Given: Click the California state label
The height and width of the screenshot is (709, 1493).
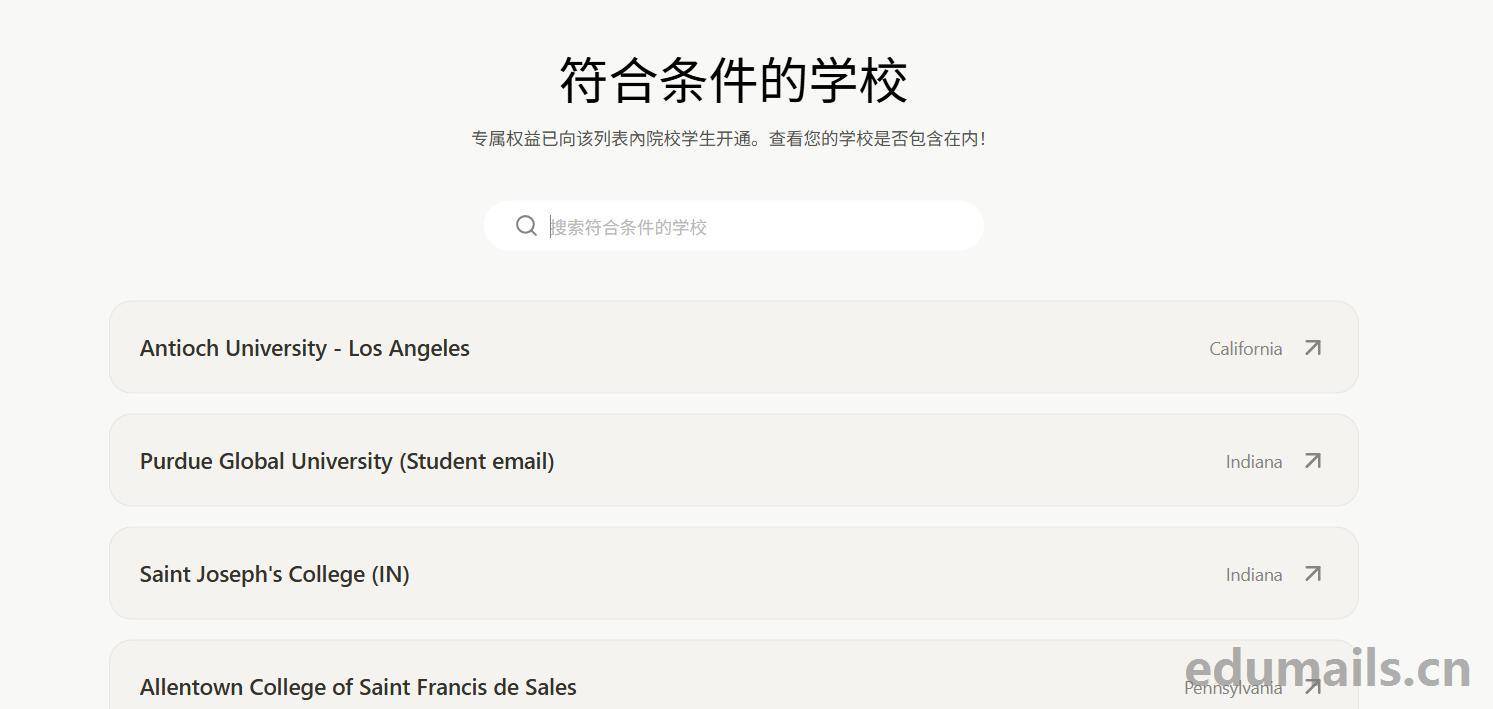Looking at the screenshot, I should pyautogui.click(x=1245, y=348).
